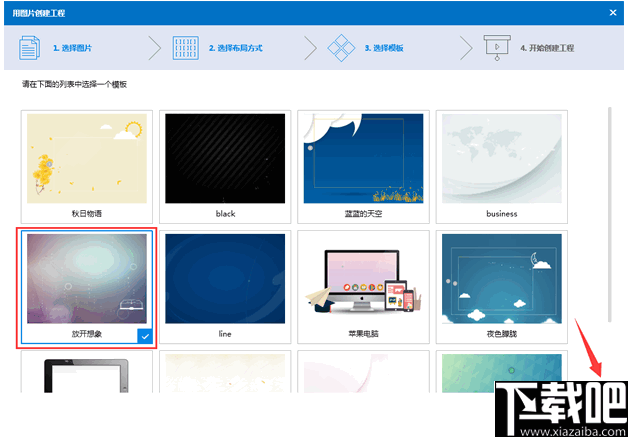Select the white-pink template in bottom row

[363, 373]
